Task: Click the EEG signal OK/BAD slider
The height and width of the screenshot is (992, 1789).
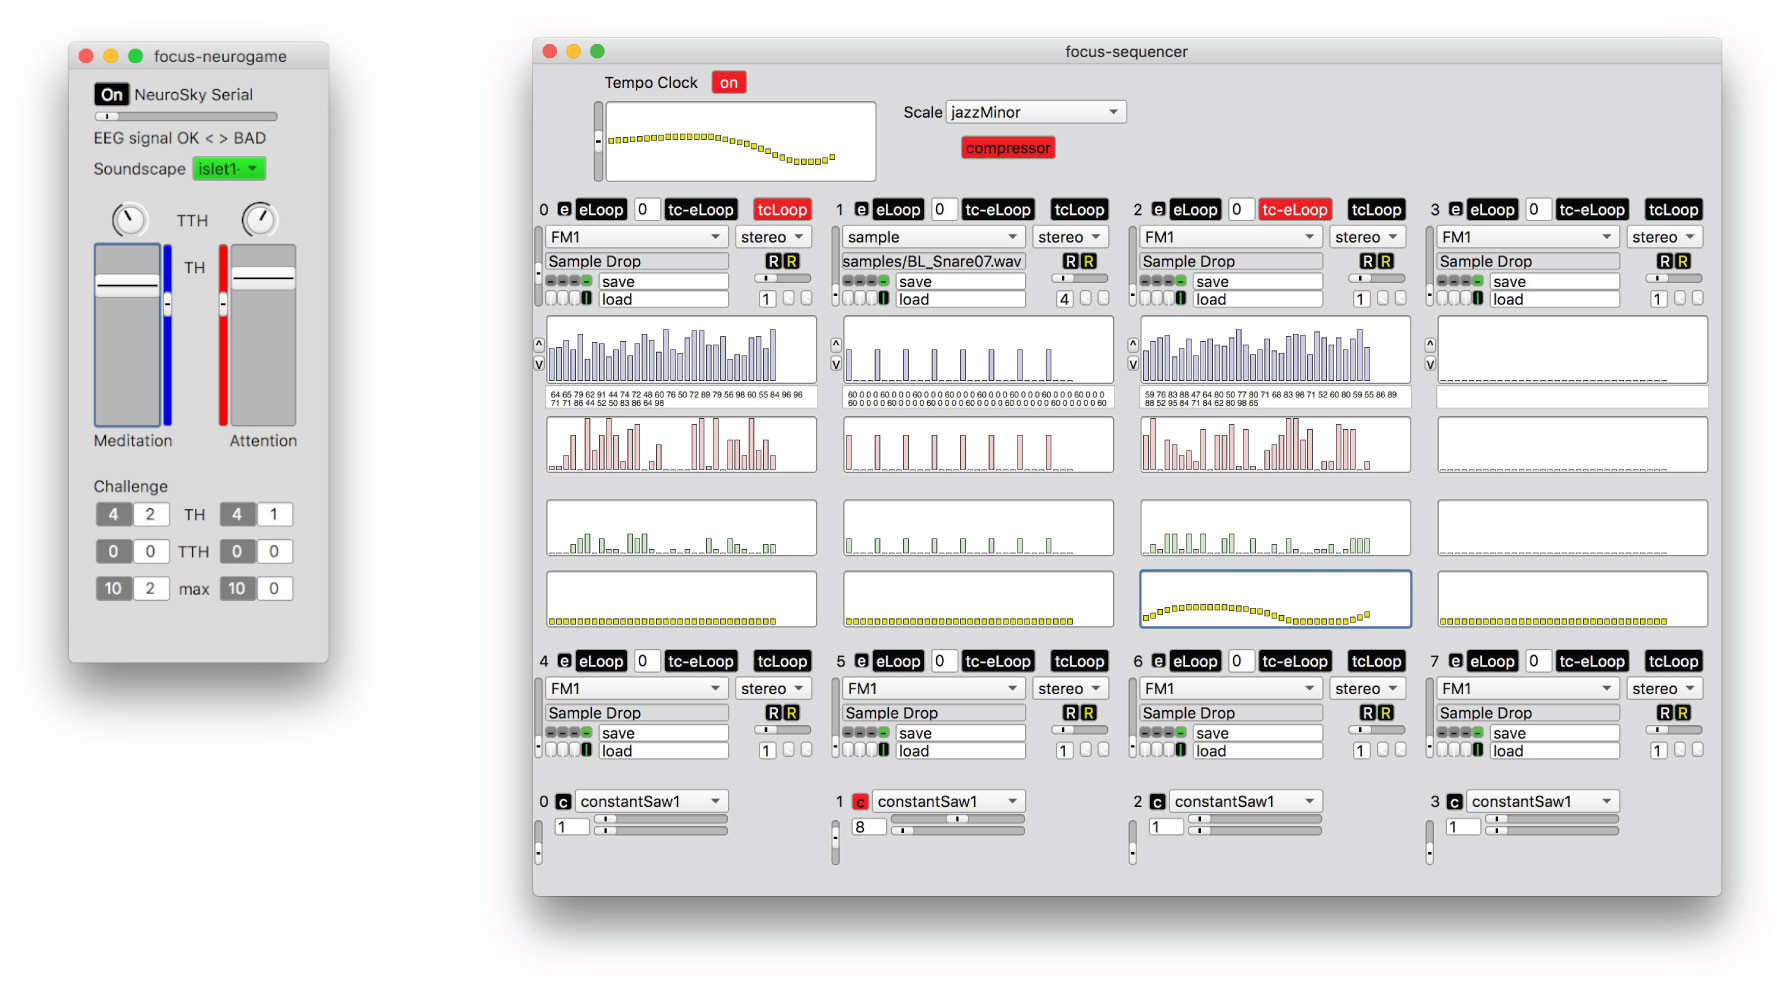Action: (x=186, y=116)
